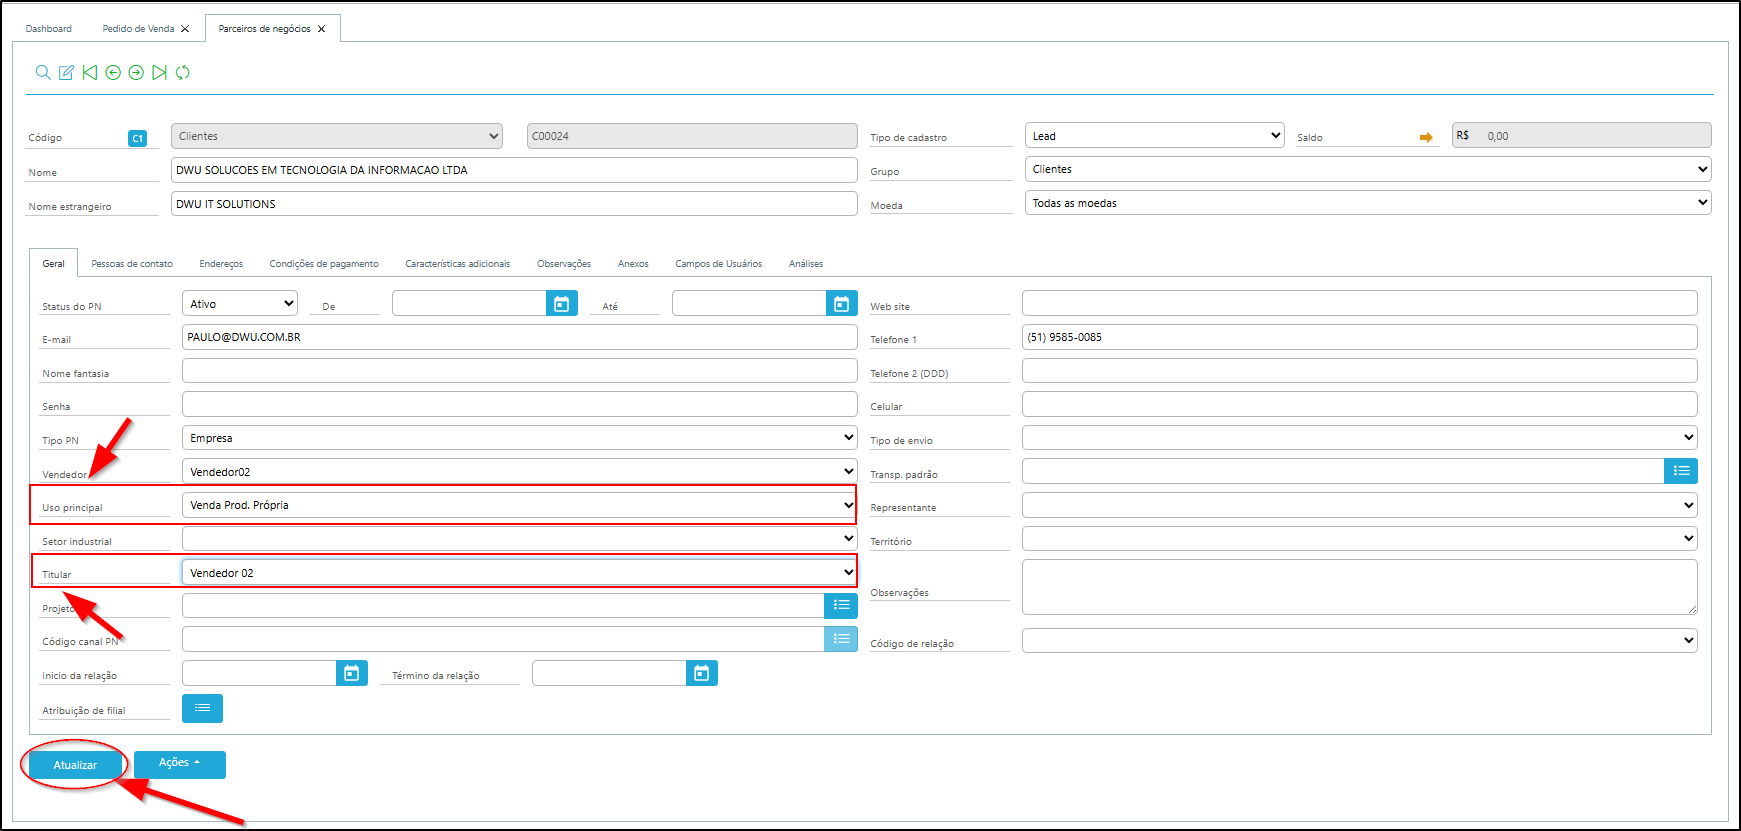Screen dimensions: 1741x831
Task: Click the search magnifier icon
Action: tap(43, 72)
